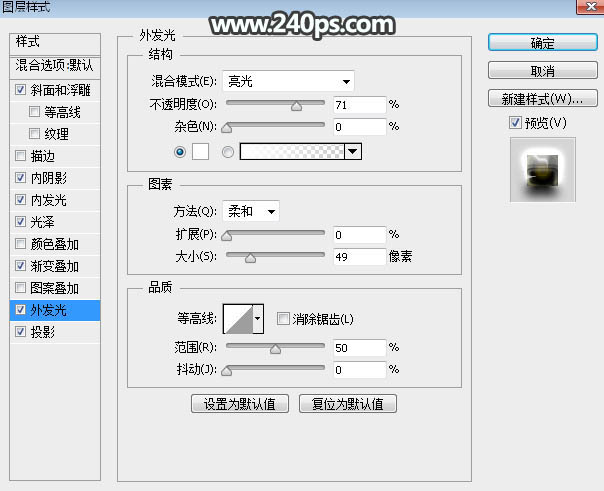
Task: Click the 不透明度 opacity slider handle
Action: [x=296, y=106]
